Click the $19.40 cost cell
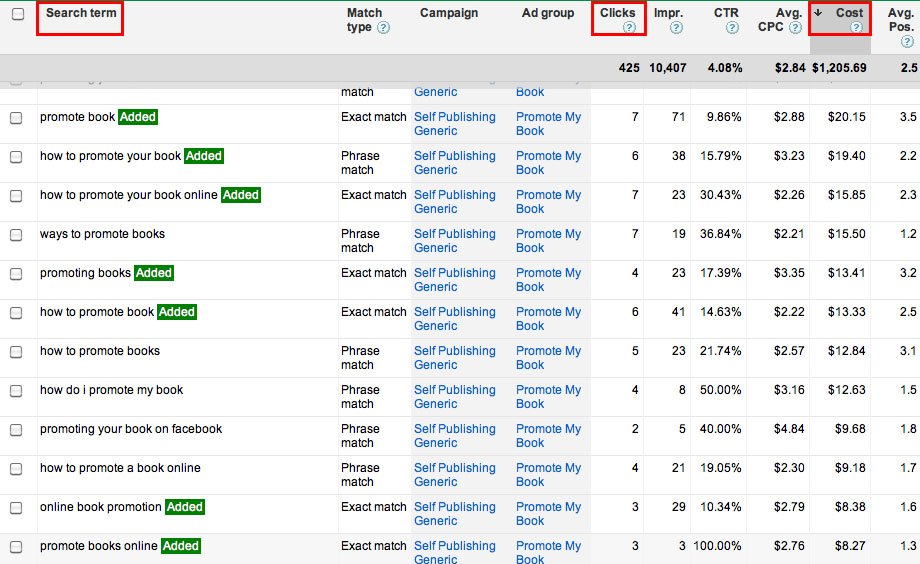 (847, 156)
